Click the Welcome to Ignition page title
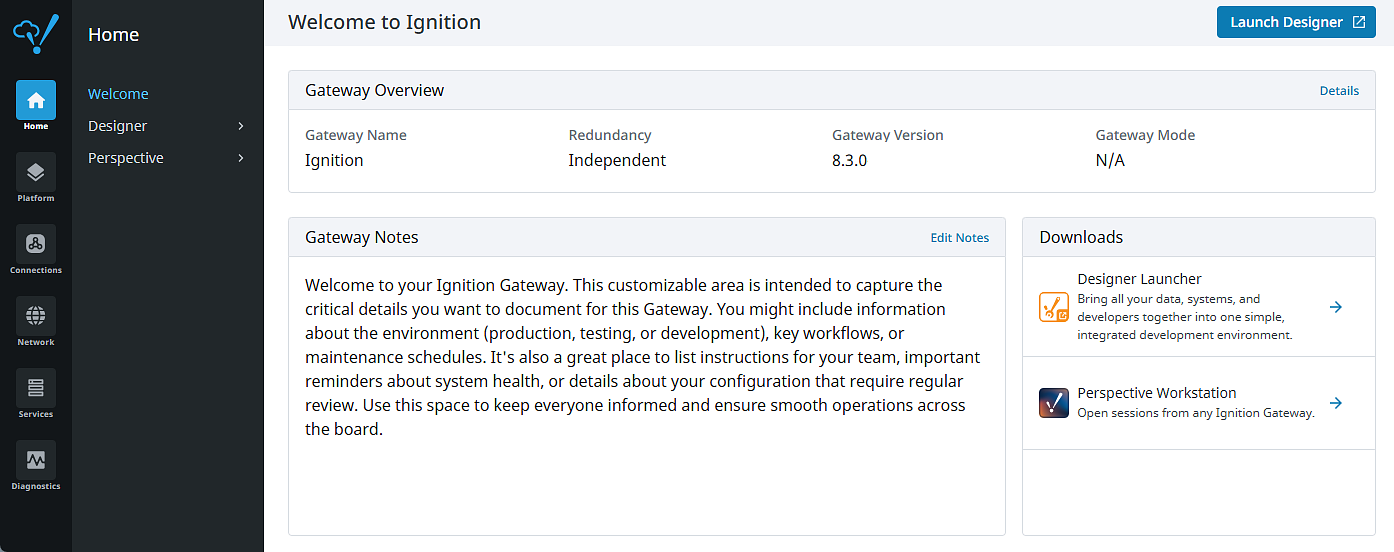This screenshot has height=552, width=1394. (x=384, y=22)
